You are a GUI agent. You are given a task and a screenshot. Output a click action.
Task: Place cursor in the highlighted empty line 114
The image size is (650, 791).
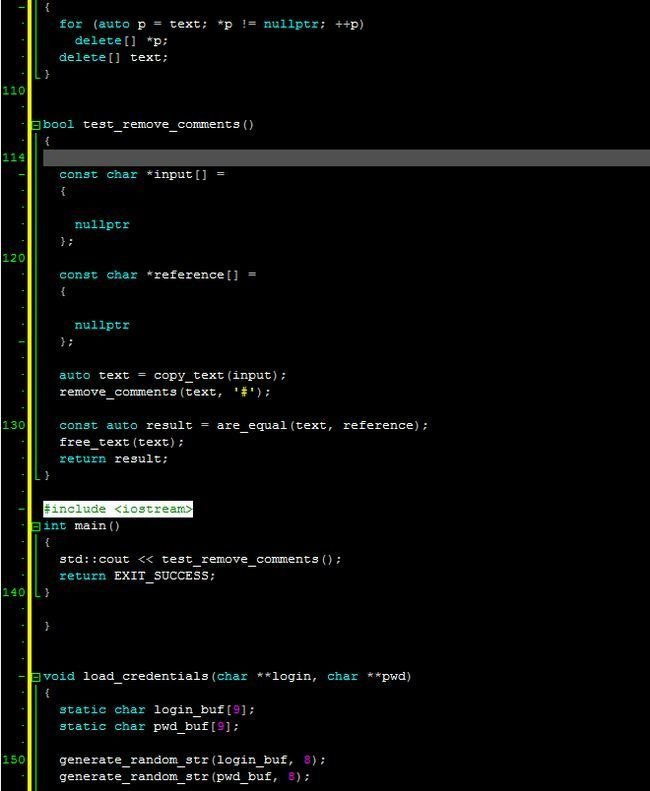[x=346, y=157]
